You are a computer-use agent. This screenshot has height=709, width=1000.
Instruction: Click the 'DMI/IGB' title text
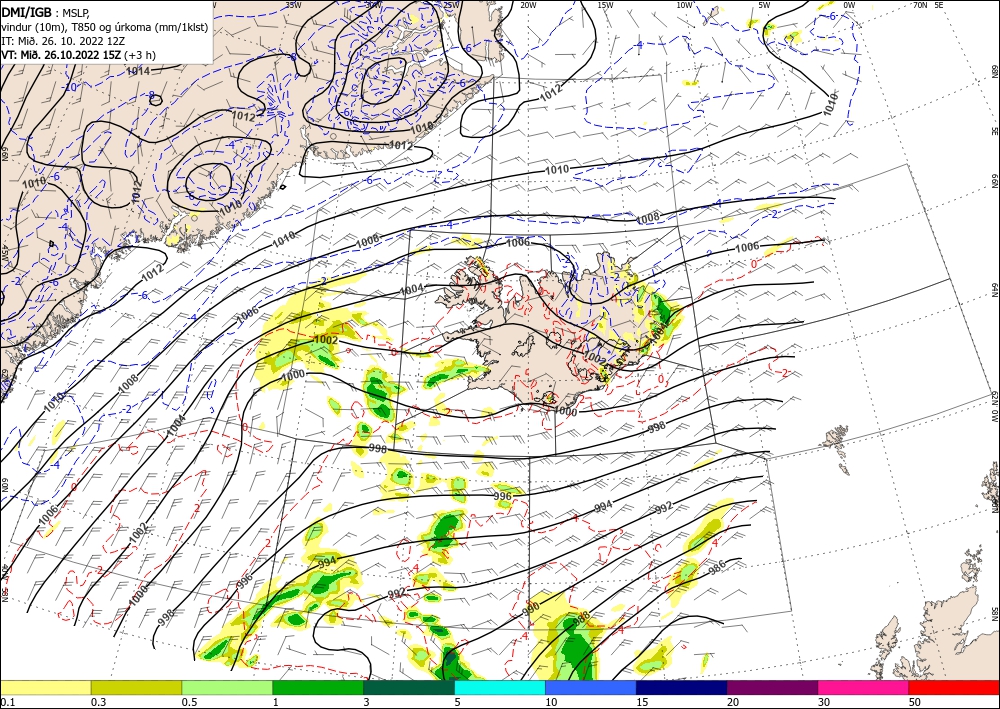27,12
